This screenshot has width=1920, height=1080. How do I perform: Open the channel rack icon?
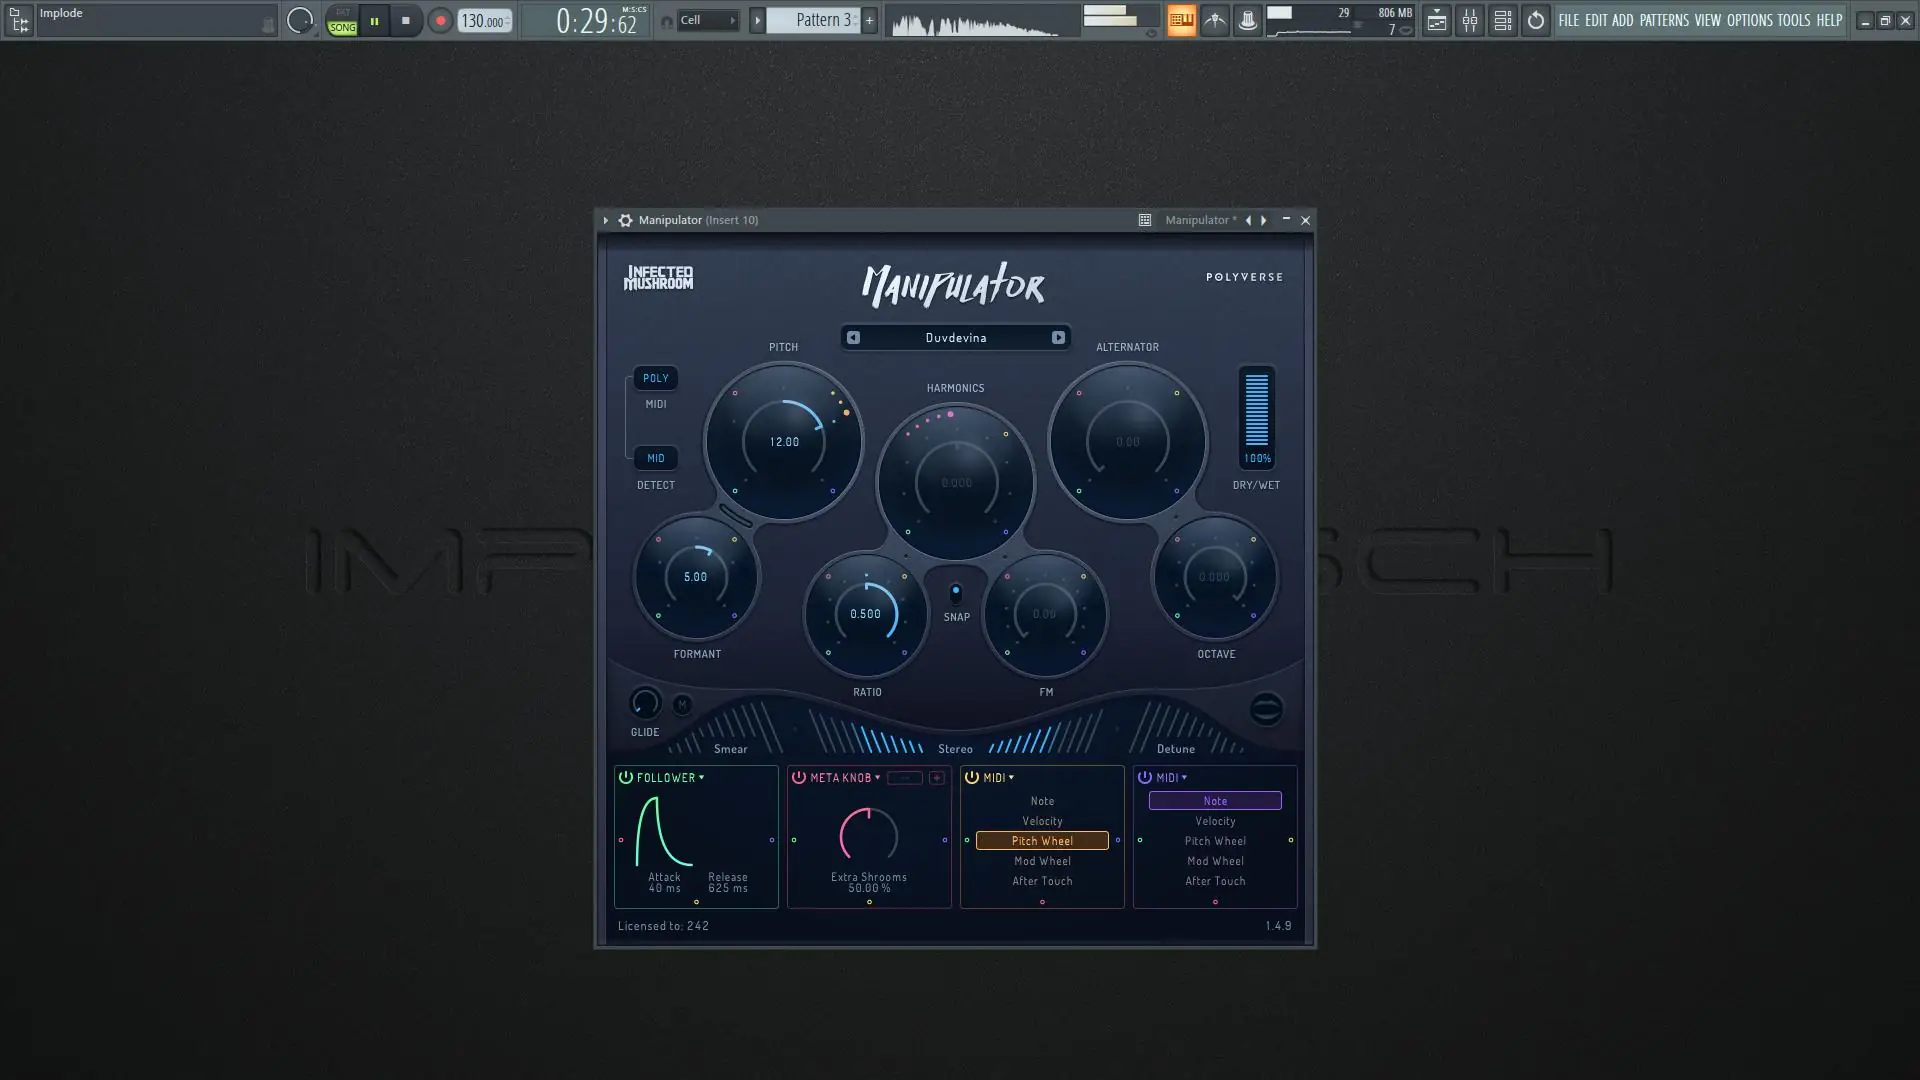click(1502, 20)
